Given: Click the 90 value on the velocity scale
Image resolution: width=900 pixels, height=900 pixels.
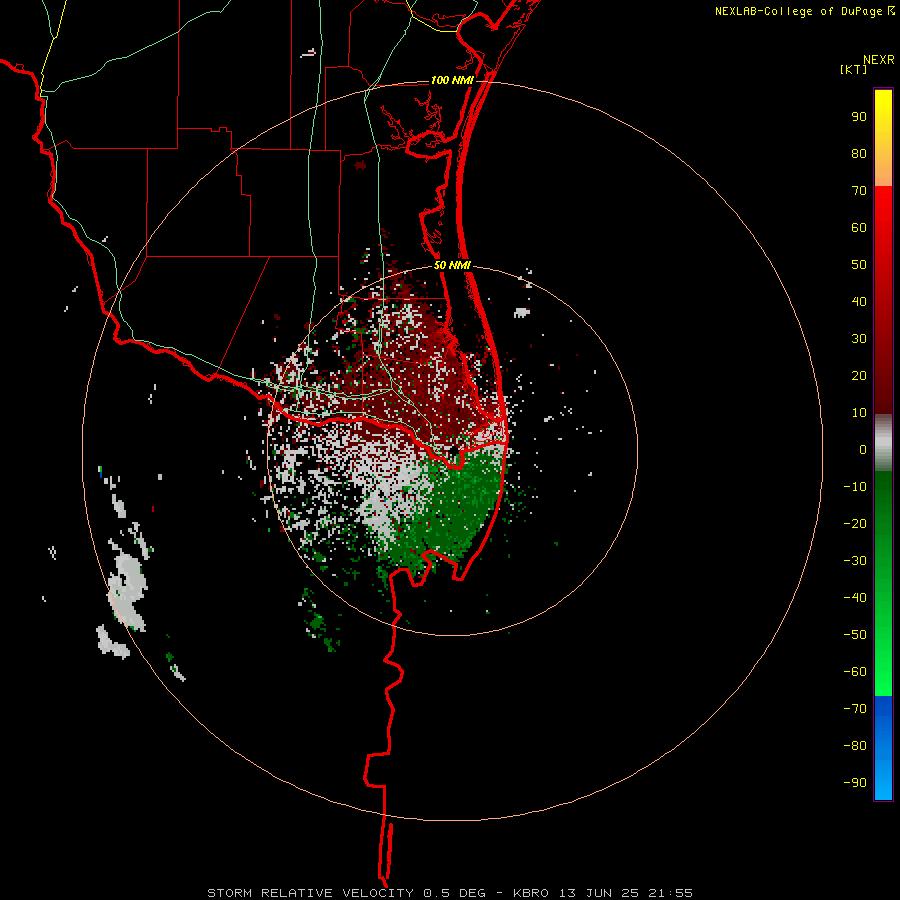Looking at the screenshot, I should tap(859, 117).
